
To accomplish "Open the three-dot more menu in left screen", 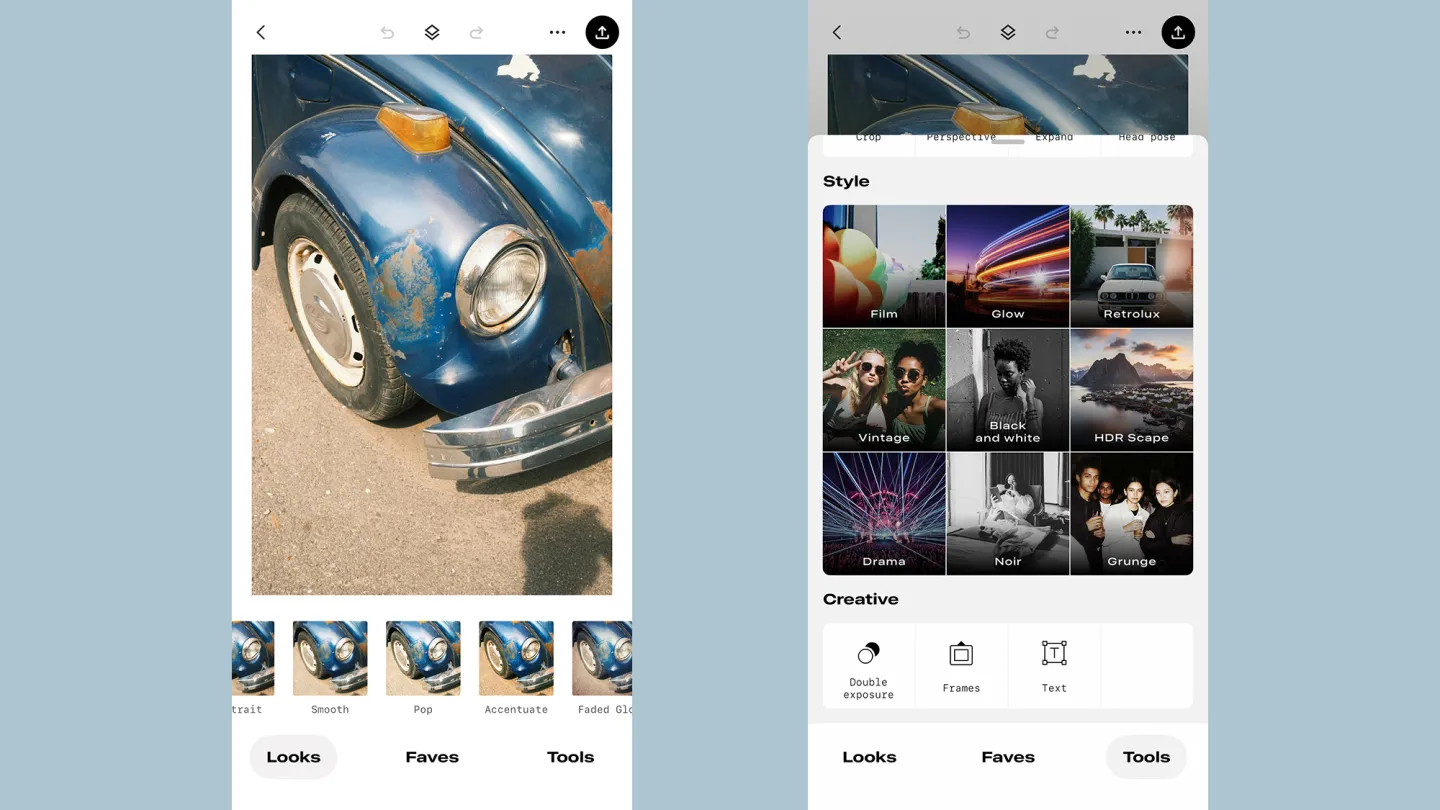I will click(x=557, y=32).
